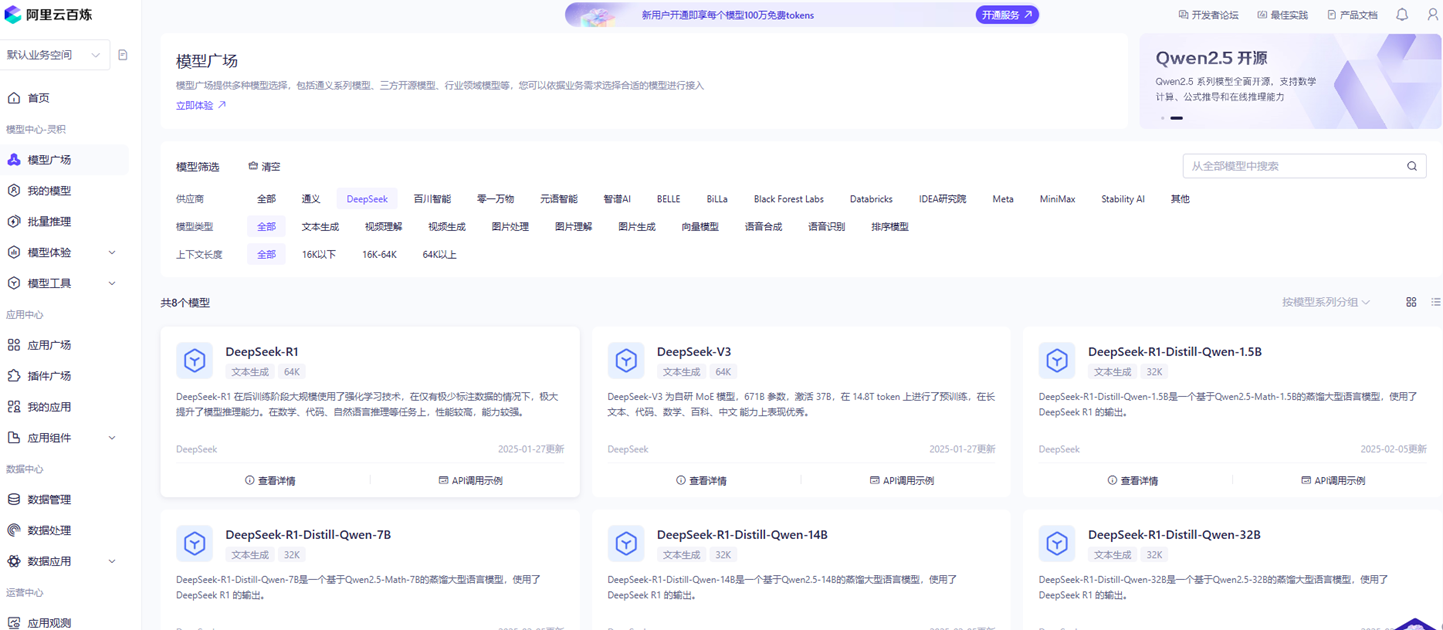1443x630 pixels.
Task: Click the 我的模型 sidebar icon
Action: click(14, 191)
